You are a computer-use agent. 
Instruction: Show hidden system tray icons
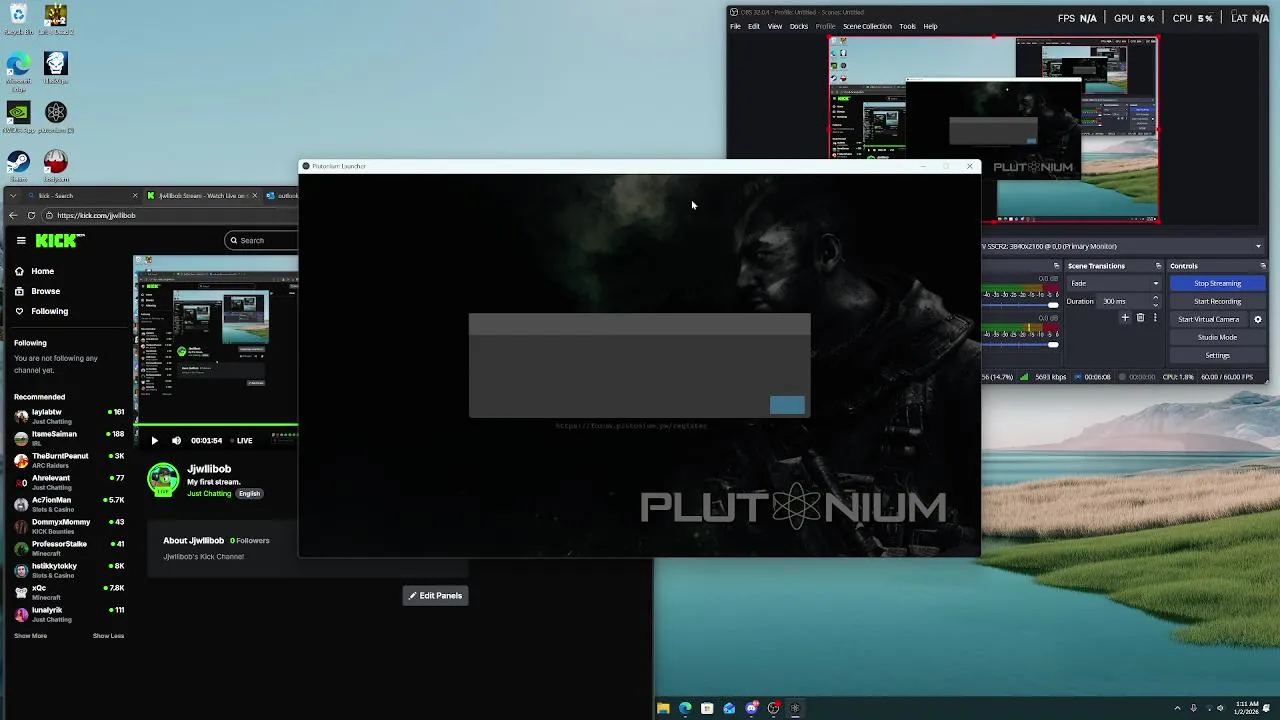pos(1177,708)
